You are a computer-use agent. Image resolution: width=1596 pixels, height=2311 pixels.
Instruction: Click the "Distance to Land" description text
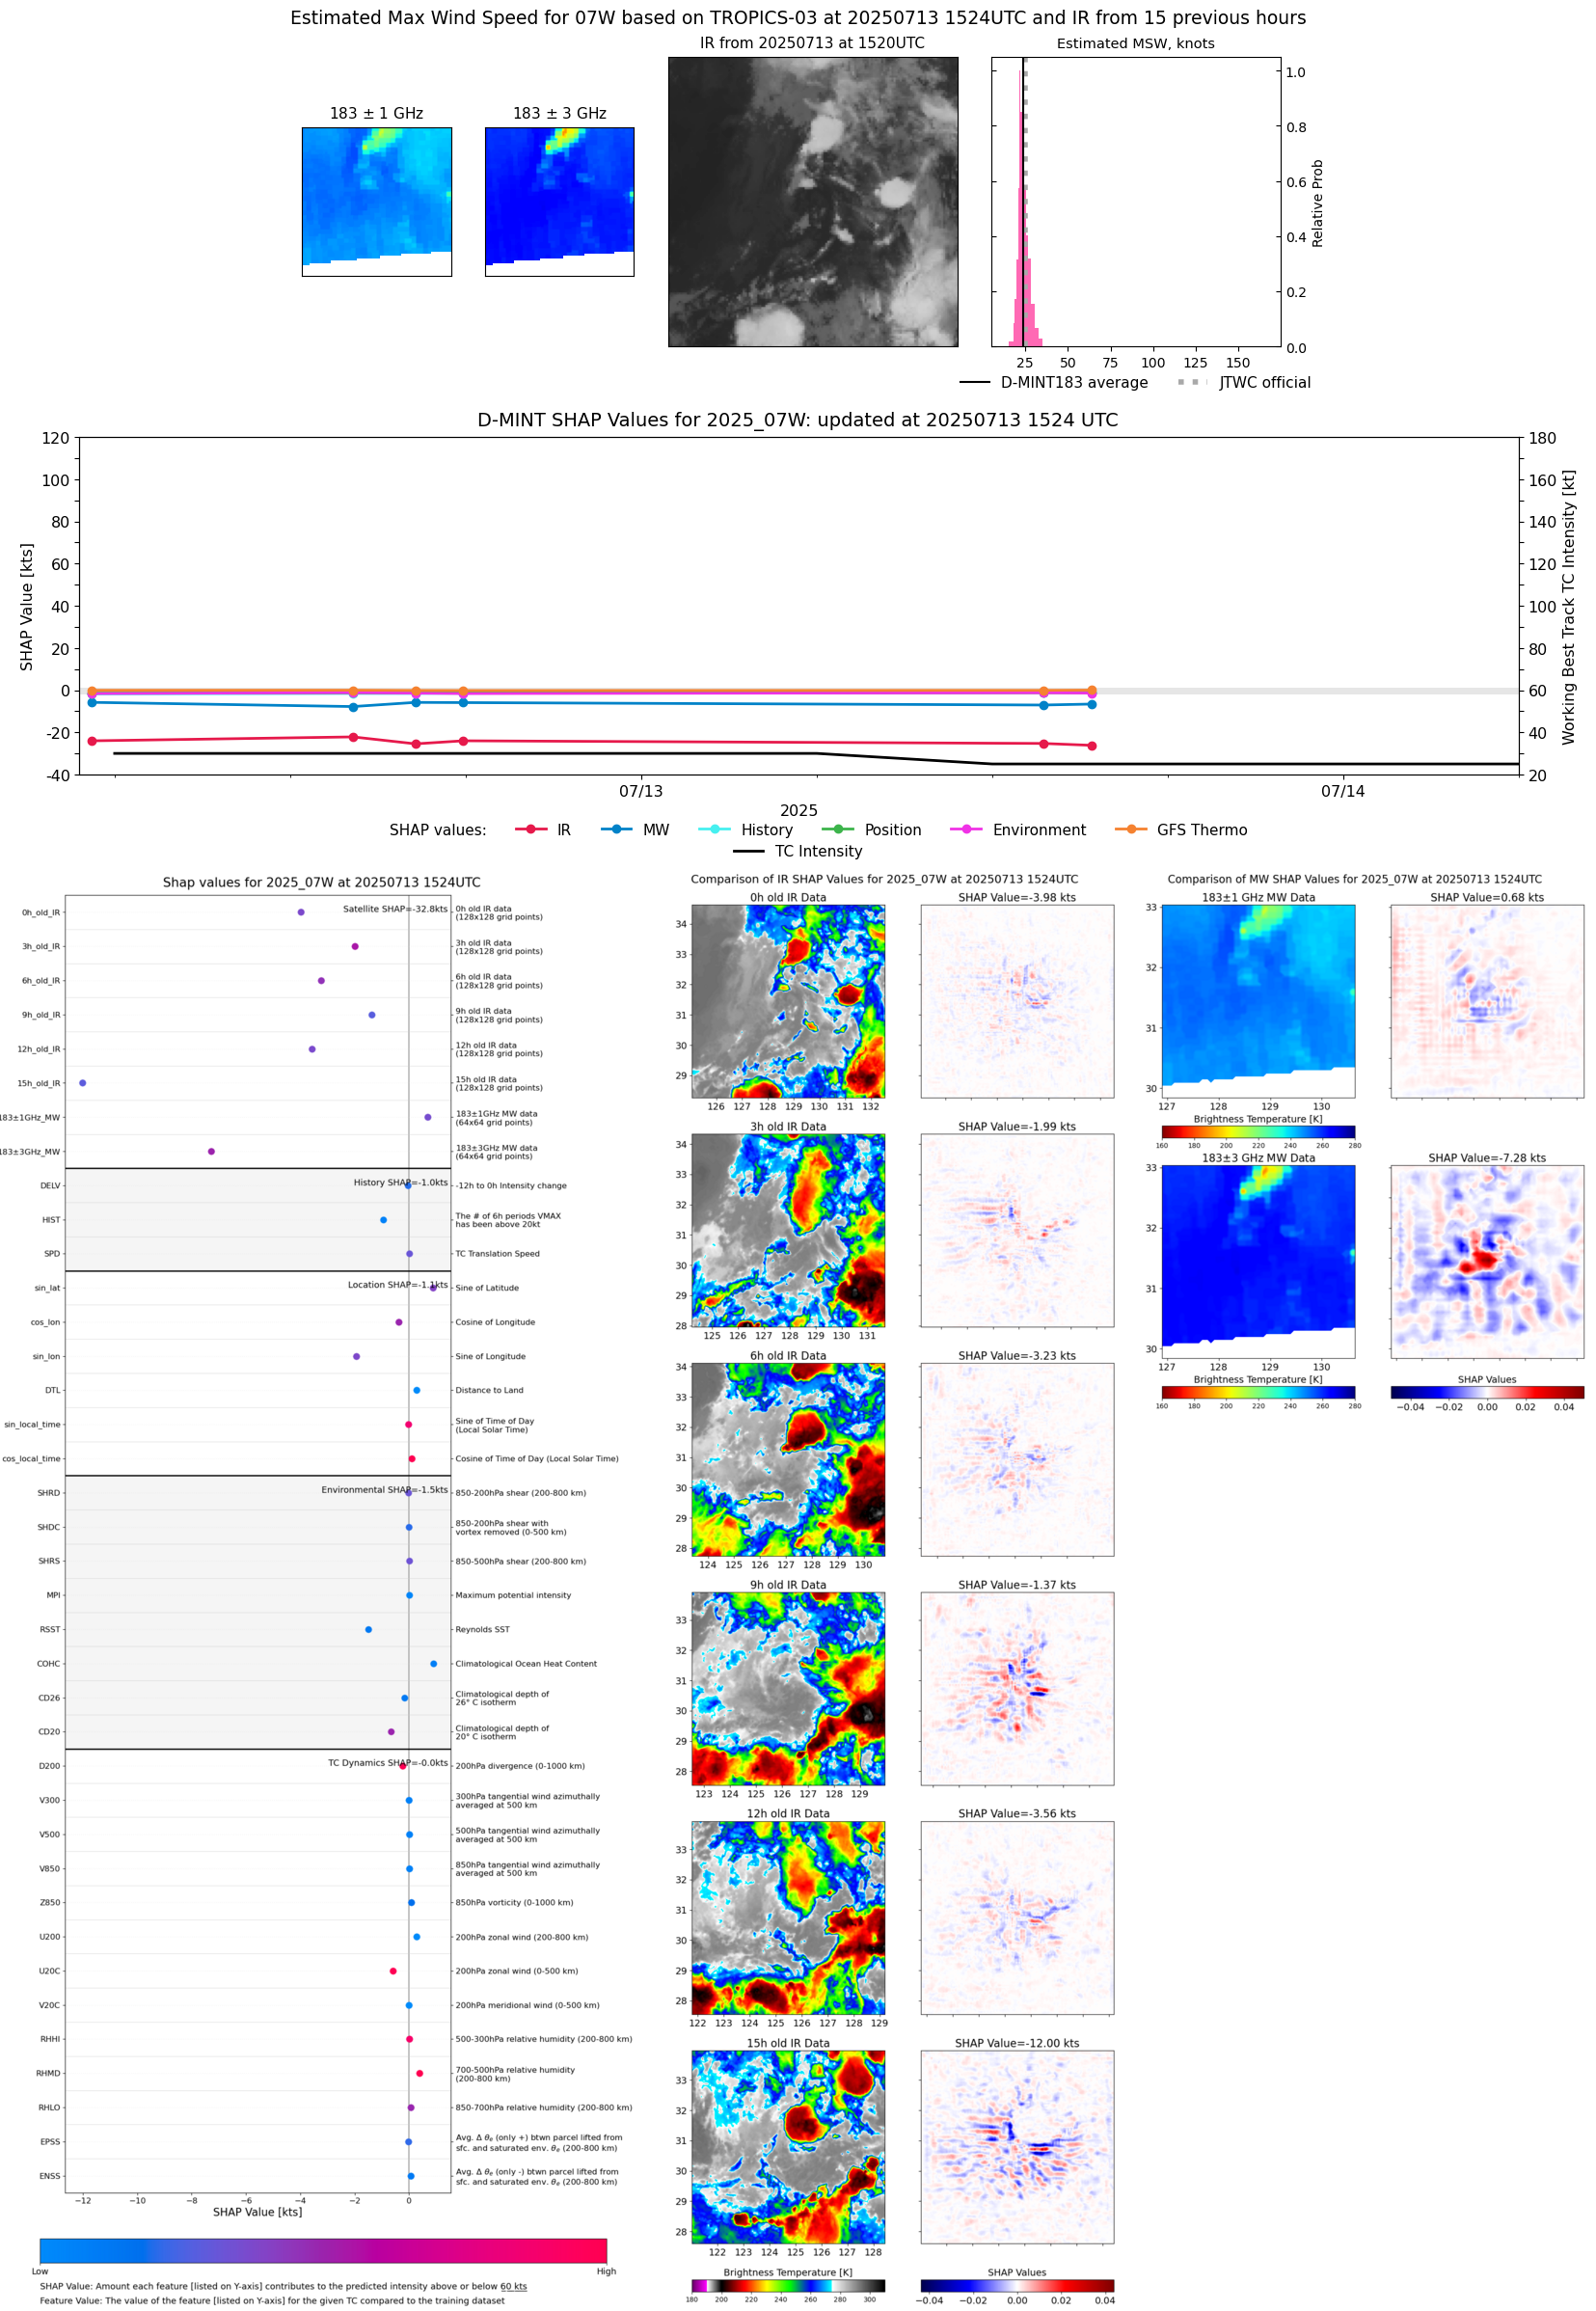click(x=489, y=1390)
